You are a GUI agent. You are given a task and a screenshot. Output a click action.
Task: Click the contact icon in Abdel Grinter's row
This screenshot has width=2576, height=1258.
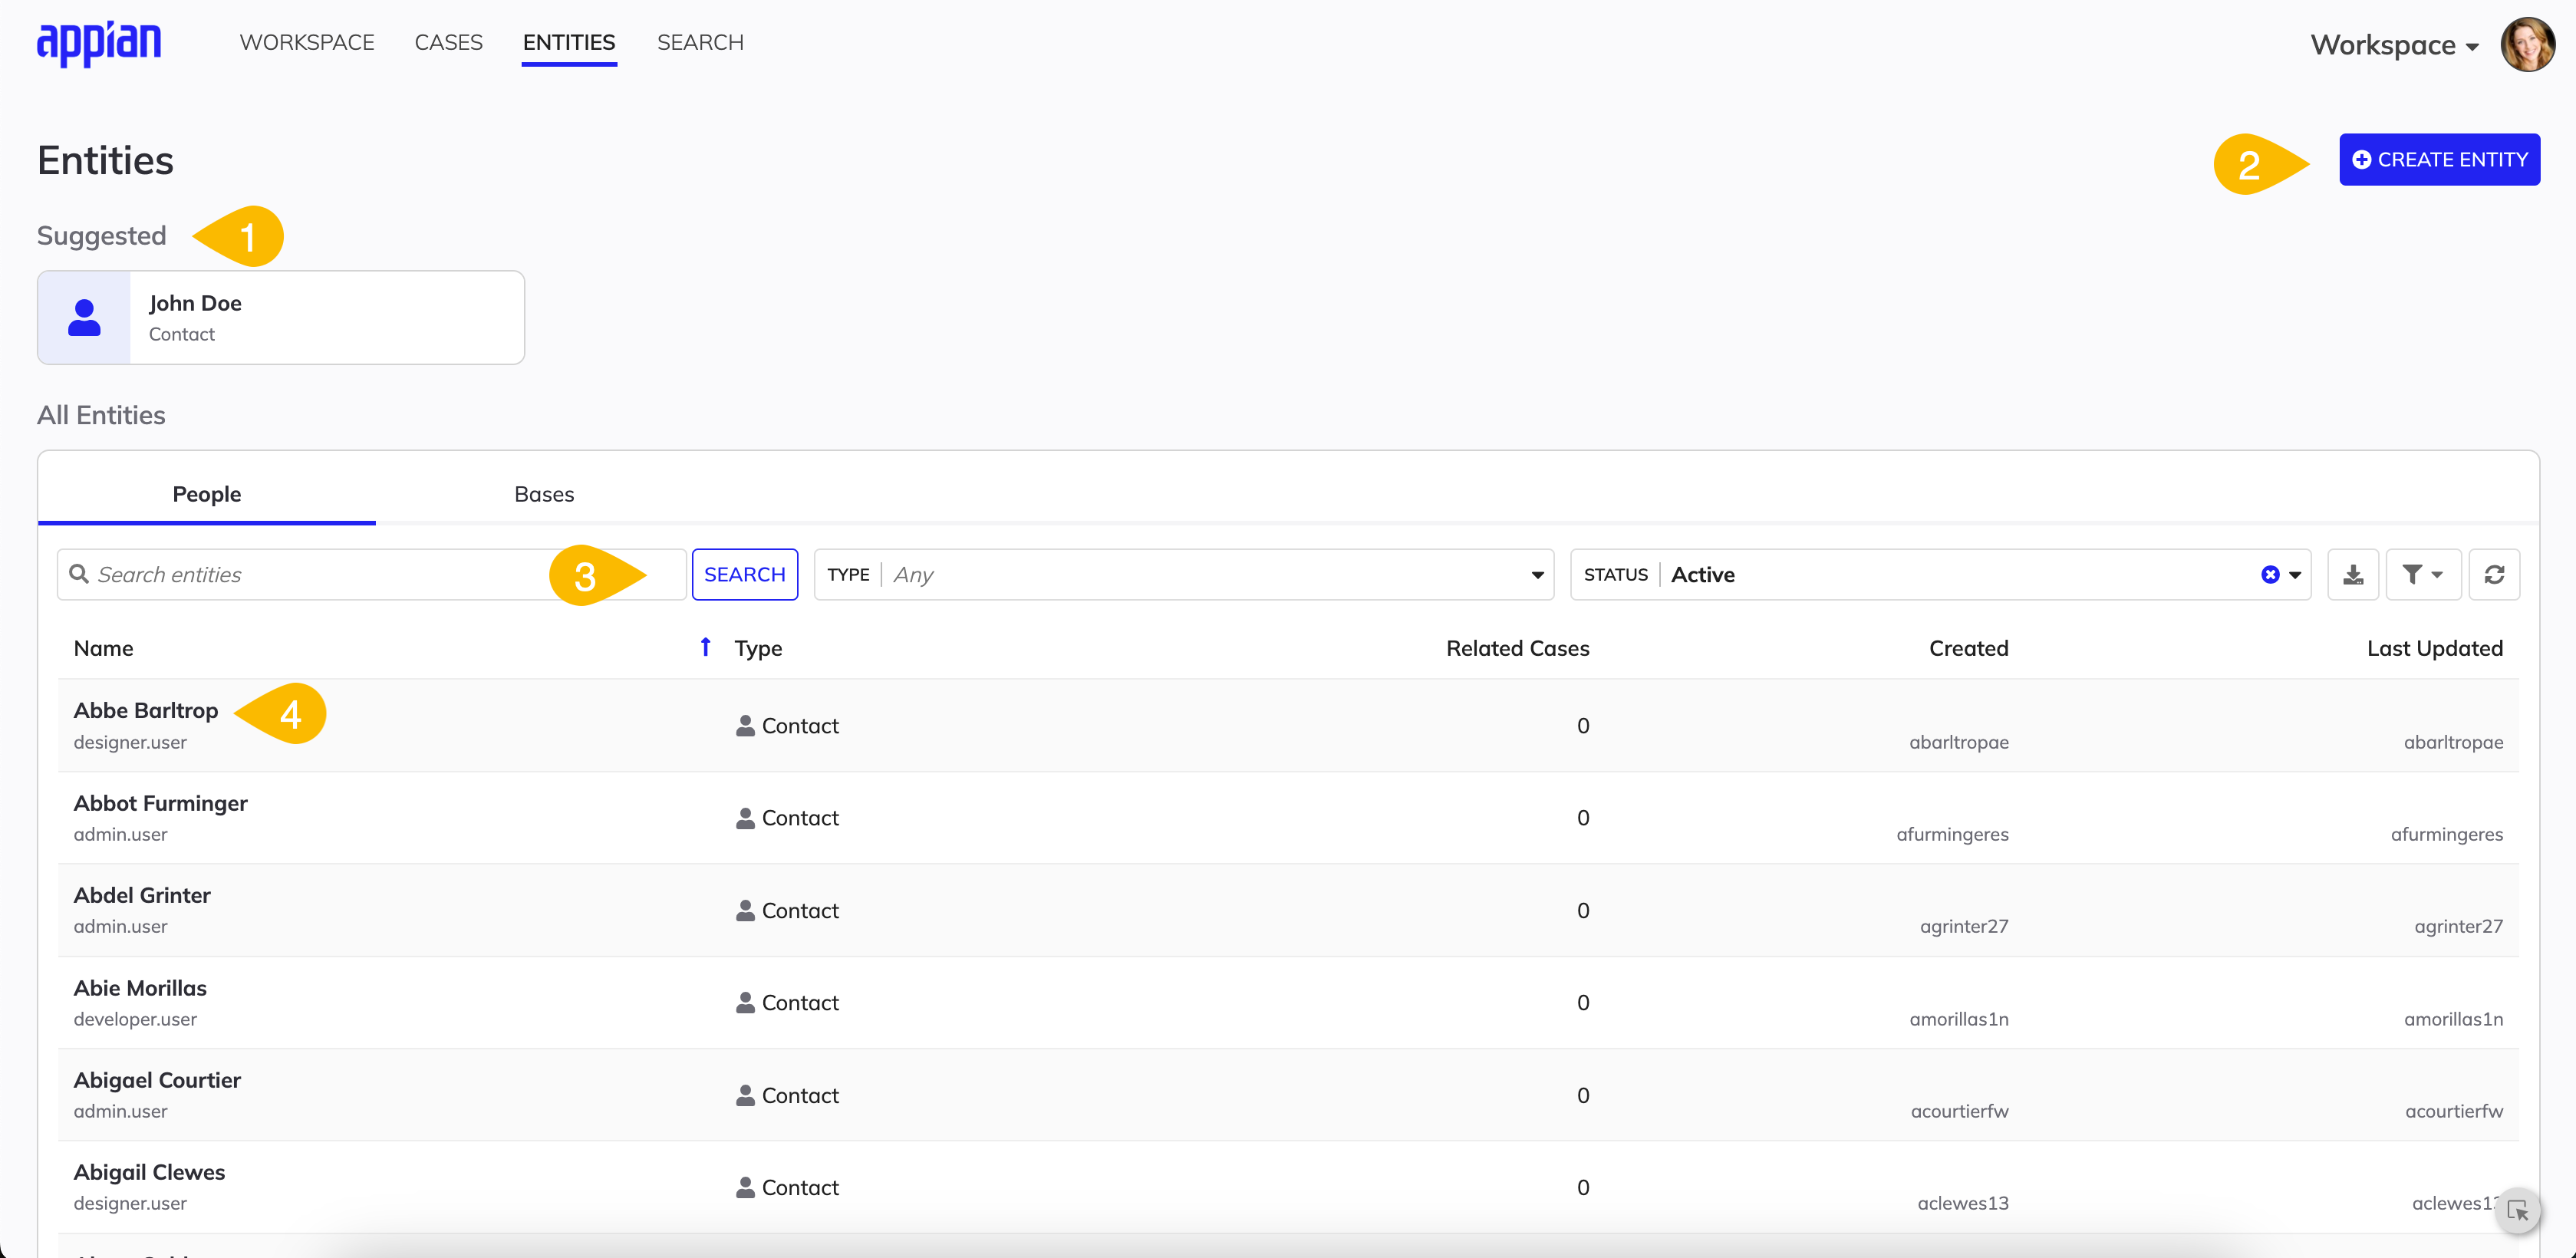coord(745,911)
